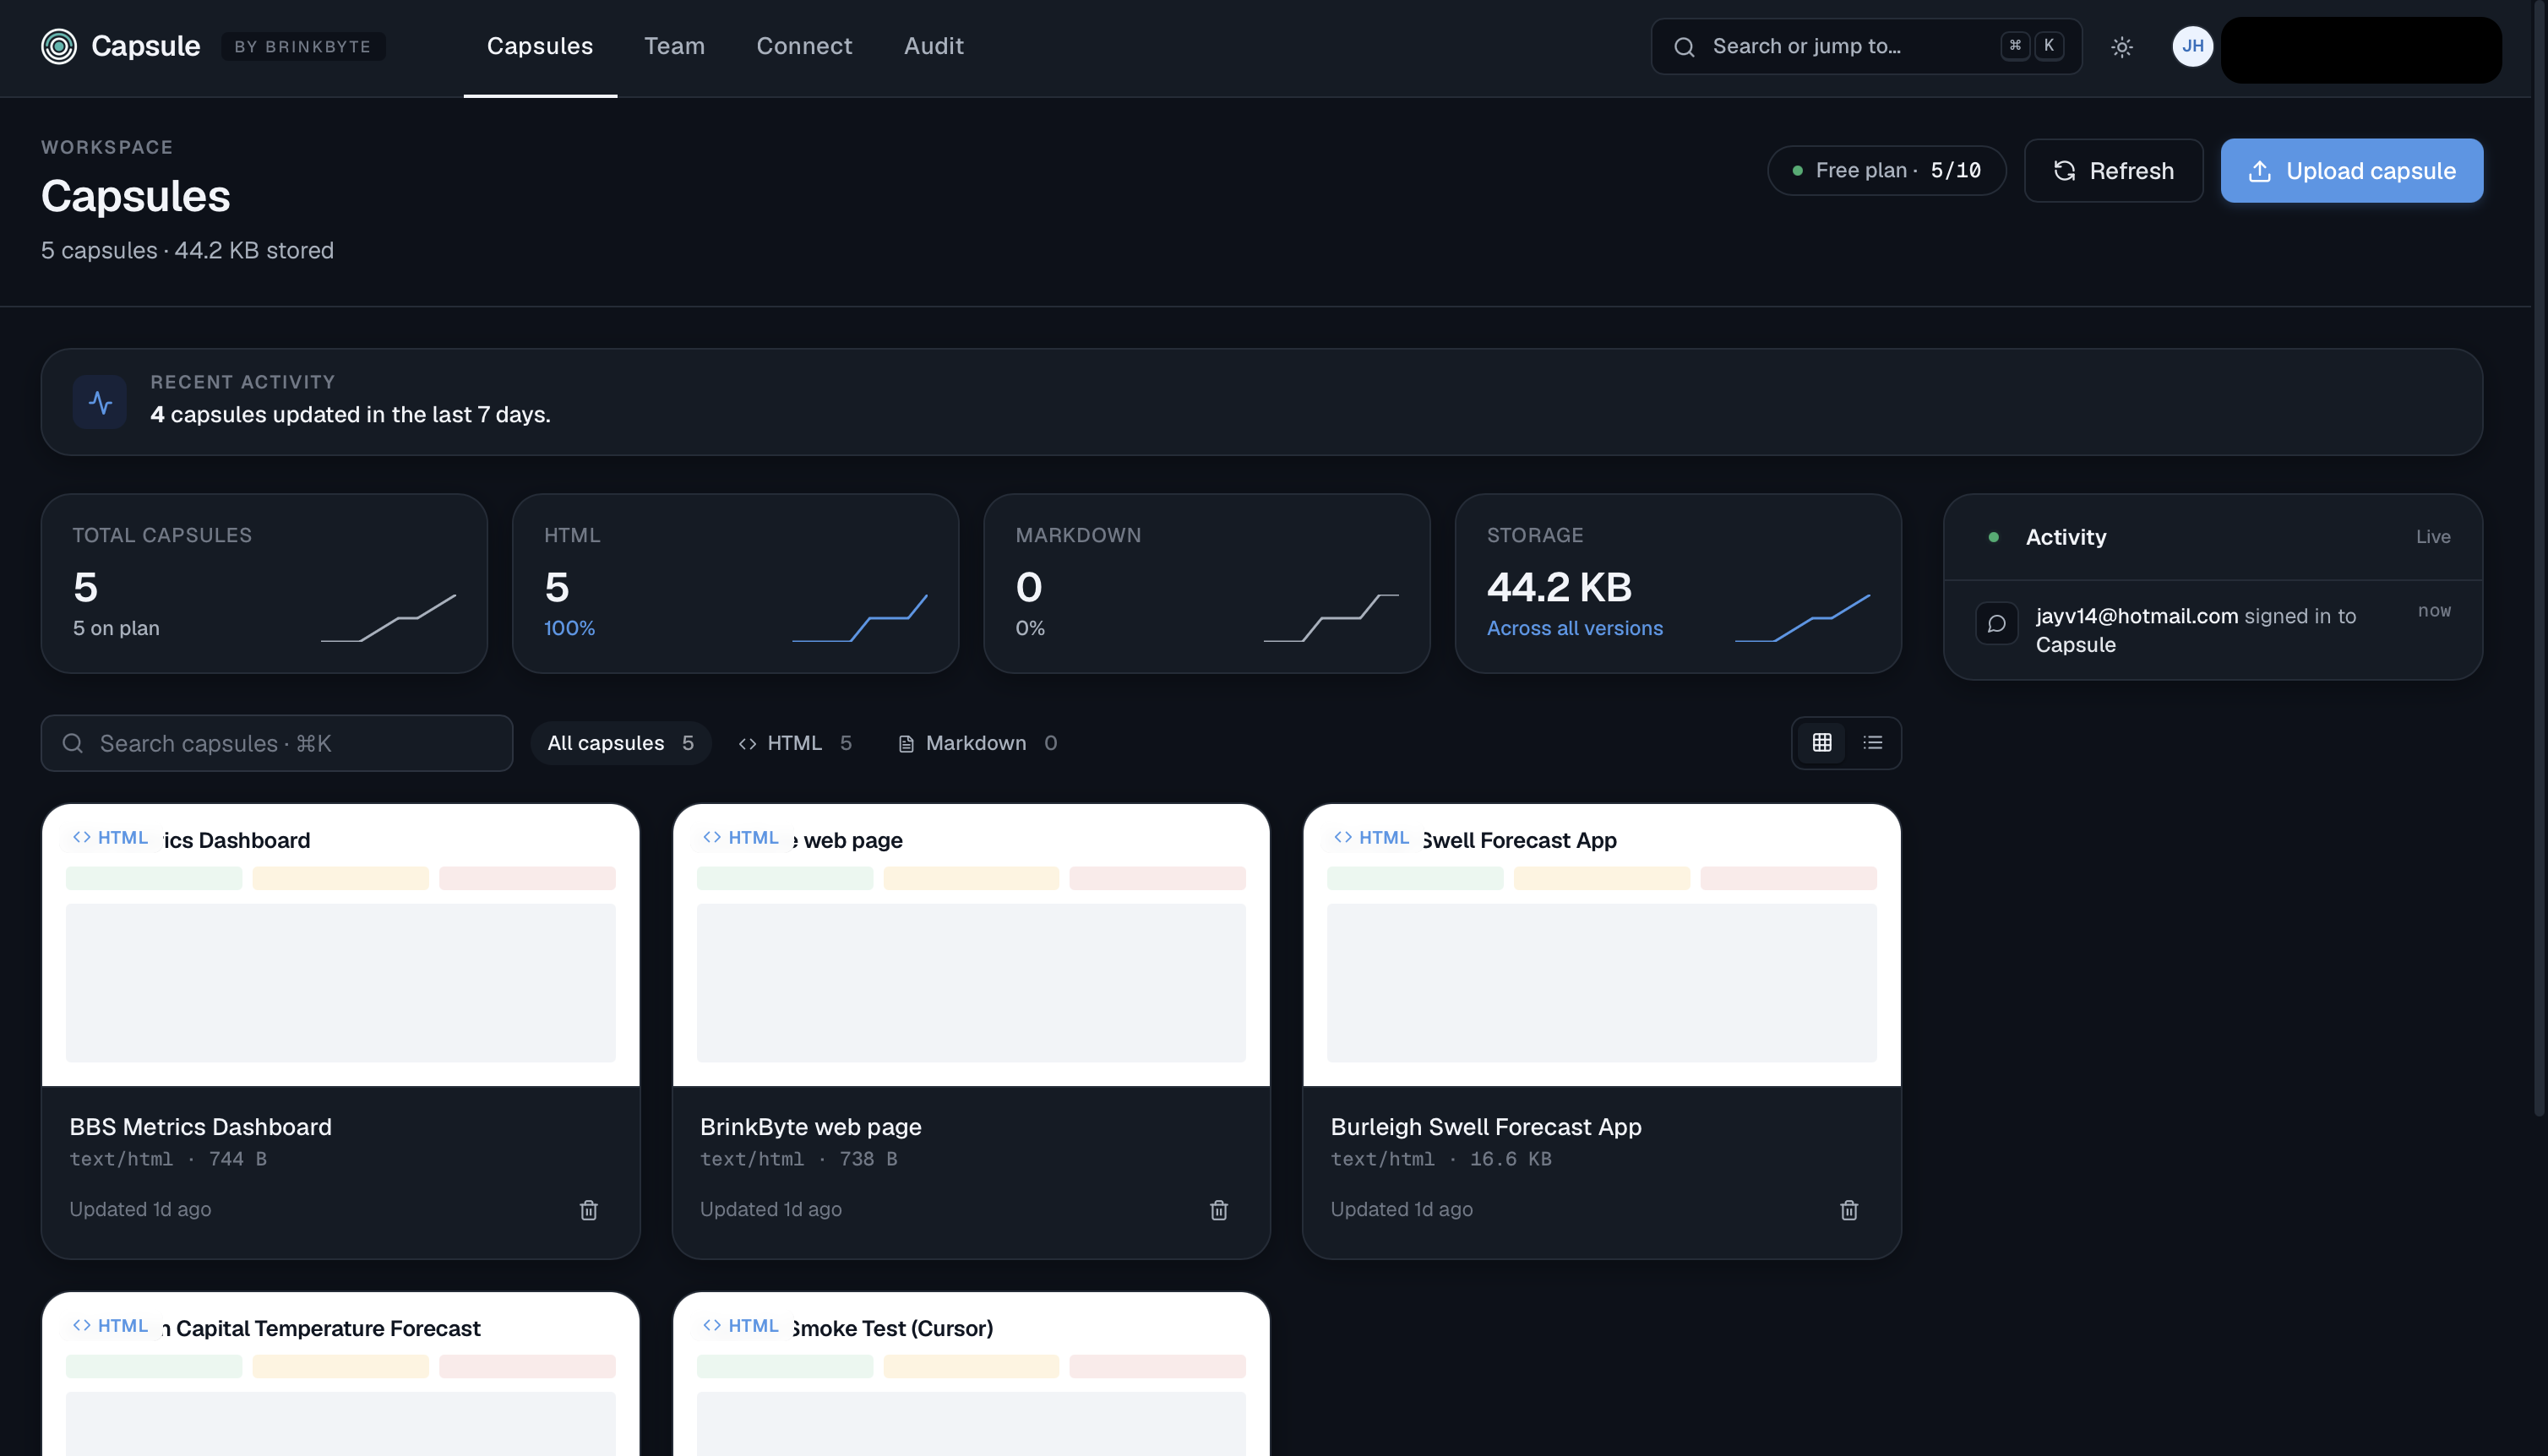Filter capsules by HTML type
This screenshot has width=2548, height=1456.
pos(796,743)
